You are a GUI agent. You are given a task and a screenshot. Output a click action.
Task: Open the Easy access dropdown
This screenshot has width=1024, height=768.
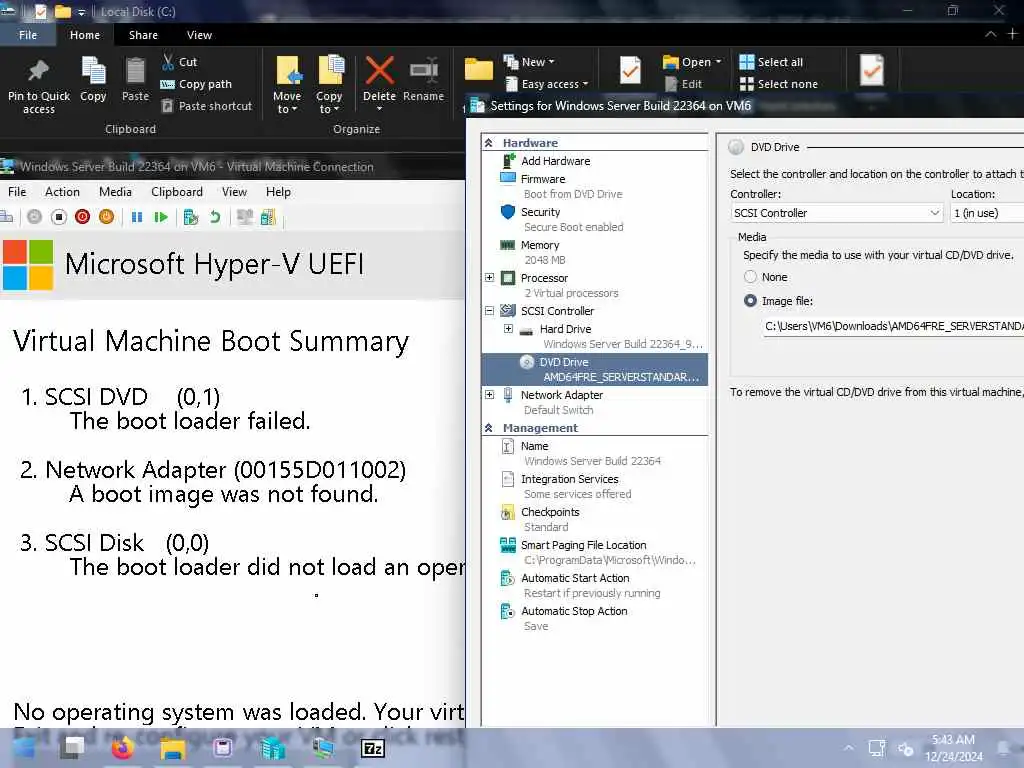tap(547, 84)
